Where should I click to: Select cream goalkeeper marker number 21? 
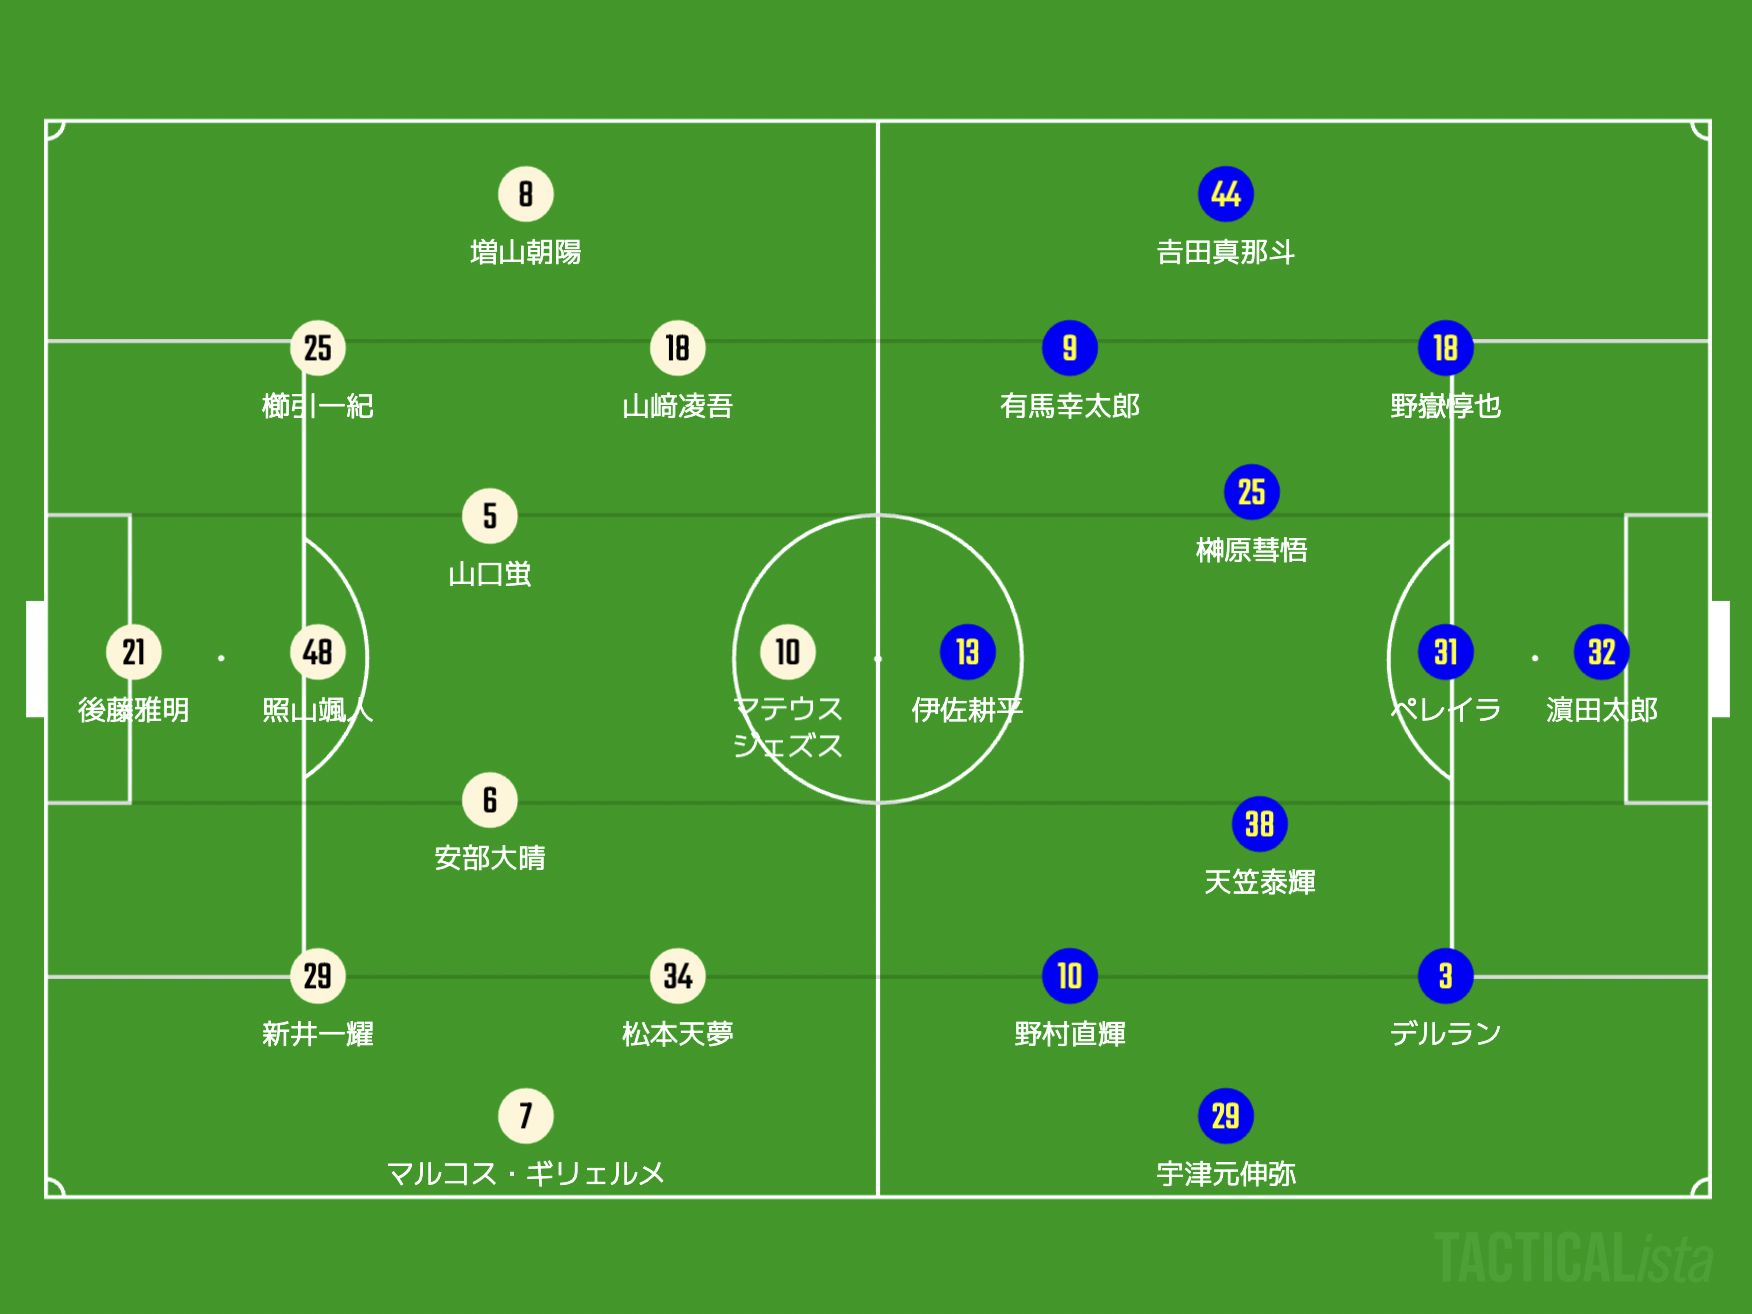[134, 652]
